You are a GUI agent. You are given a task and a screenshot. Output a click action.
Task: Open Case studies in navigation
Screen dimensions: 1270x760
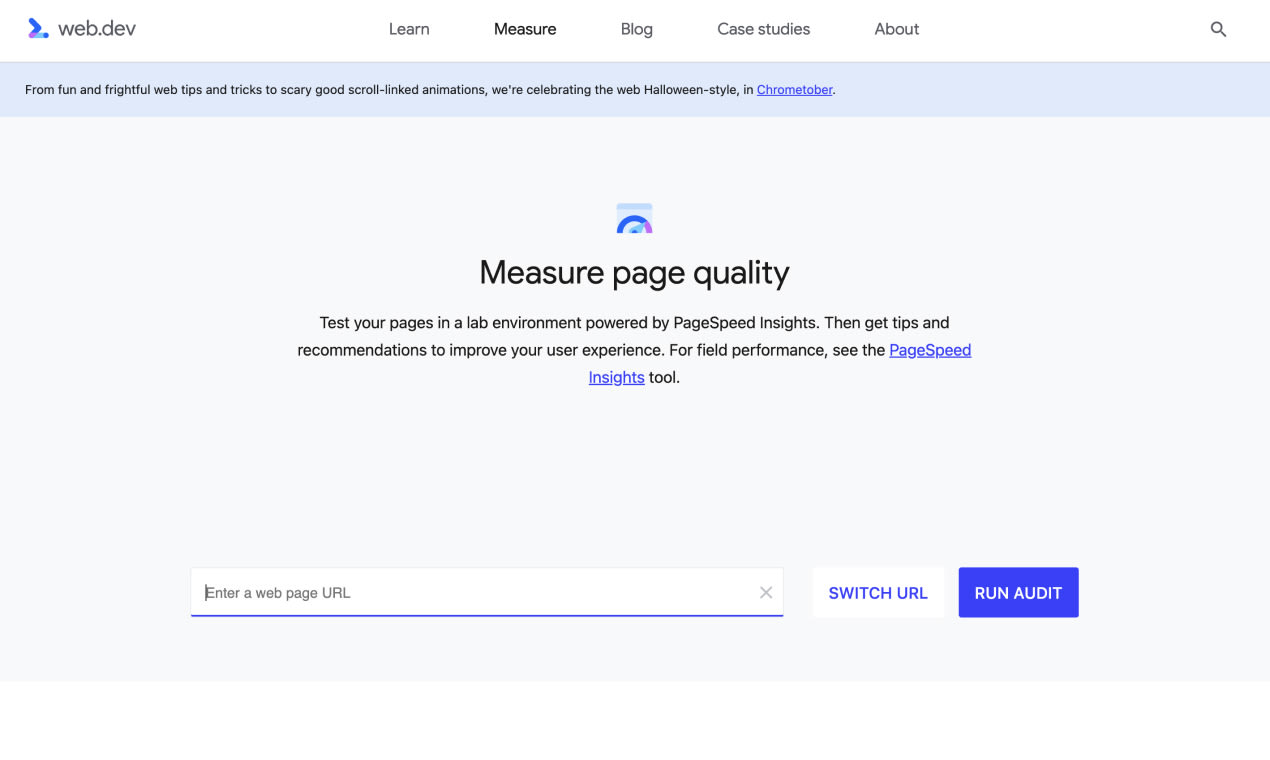pos(764,29)
